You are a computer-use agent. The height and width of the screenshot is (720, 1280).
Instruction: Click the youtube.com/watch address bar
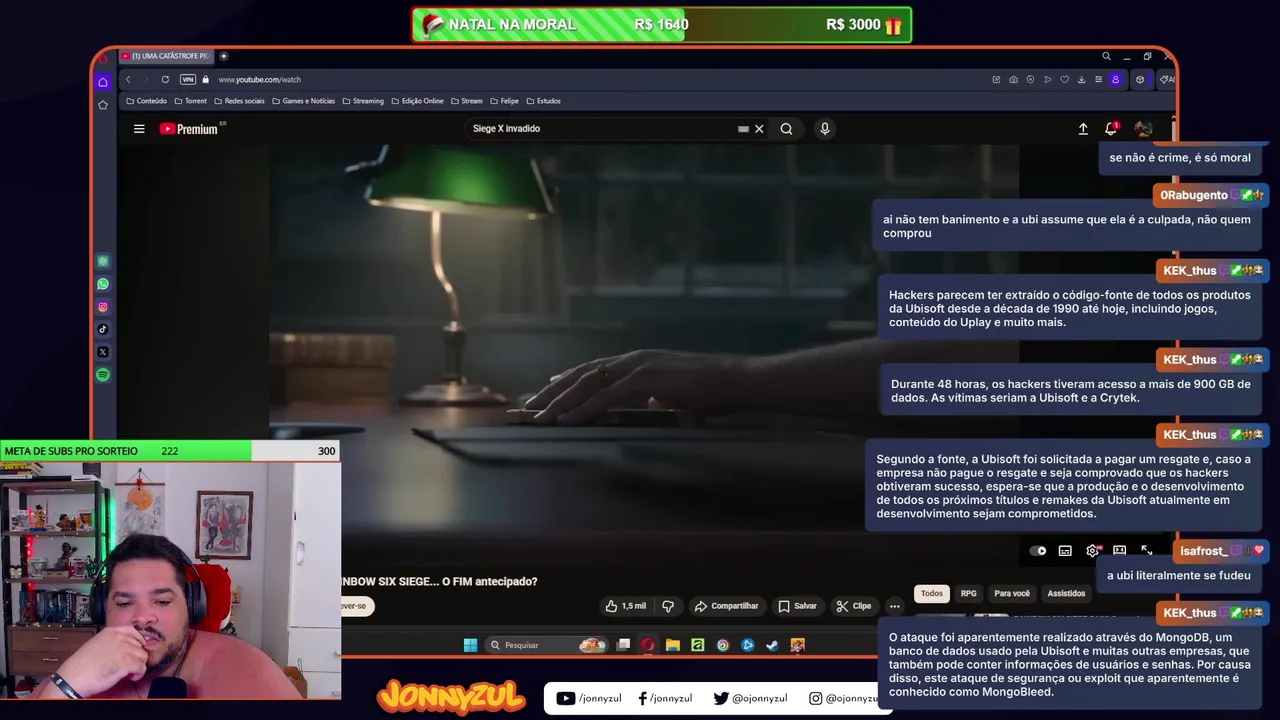(x=259, y=79)
